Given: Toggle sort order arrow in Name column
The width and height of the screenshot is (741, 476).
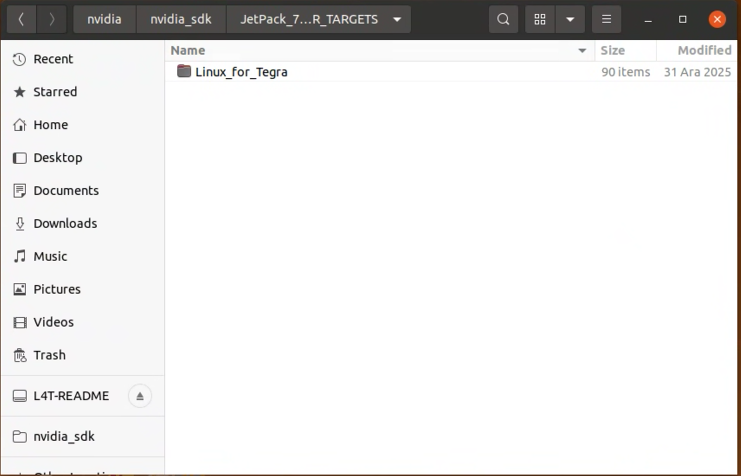Looking at the screenshot, I should coord(582,51).
